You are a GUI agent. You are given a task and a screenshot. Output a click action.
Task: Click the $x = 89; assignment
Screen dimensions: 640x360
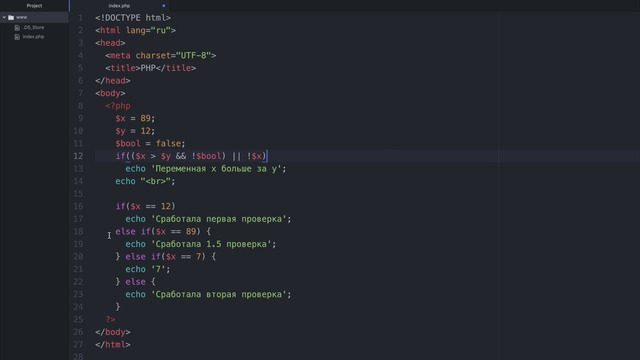[x=135, y=118]
